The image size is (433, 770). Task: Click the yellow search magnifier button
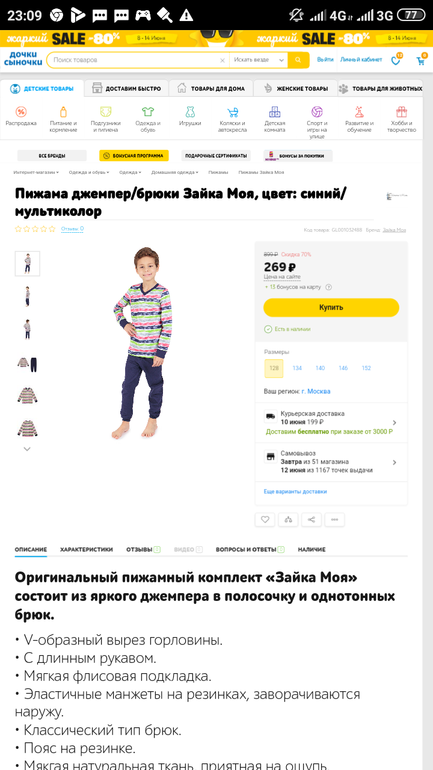[298, 60]
